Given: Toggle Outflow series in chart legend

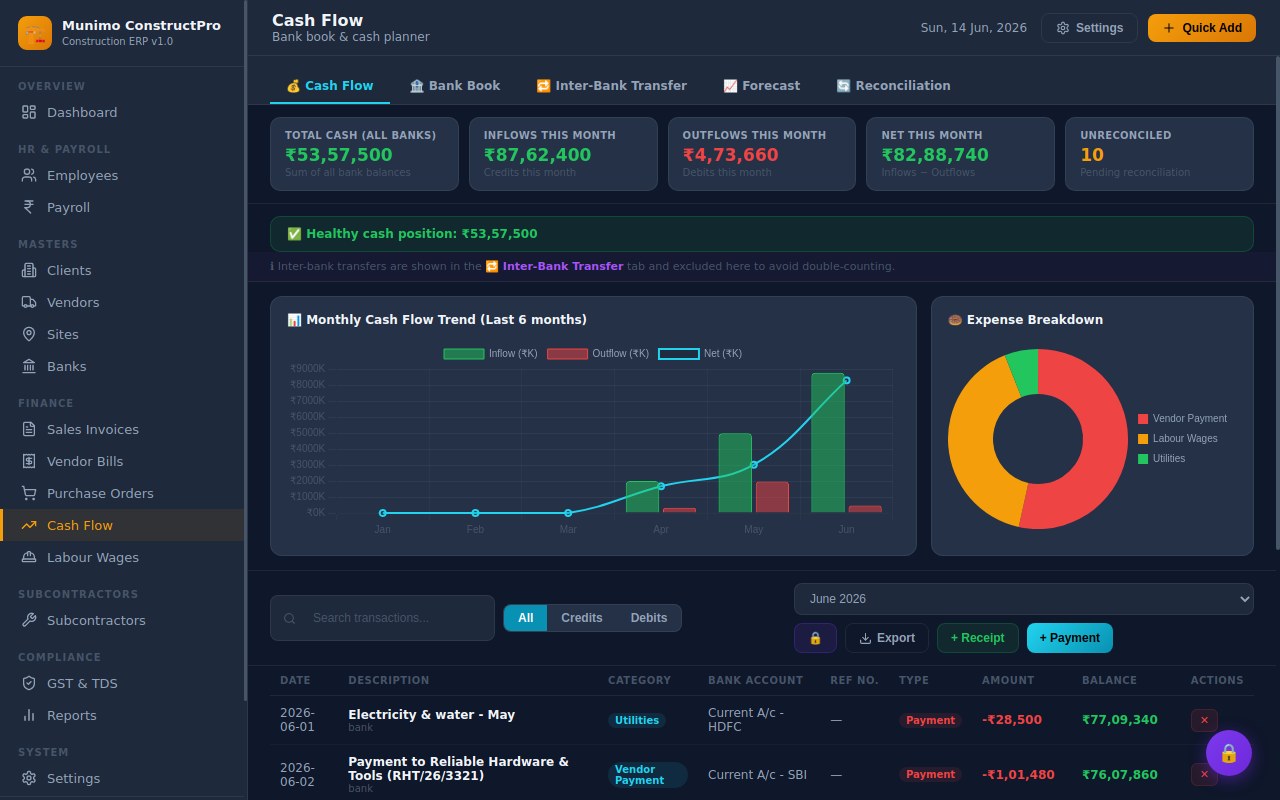Looking at the screenshot, I should (x=598, y=353).
